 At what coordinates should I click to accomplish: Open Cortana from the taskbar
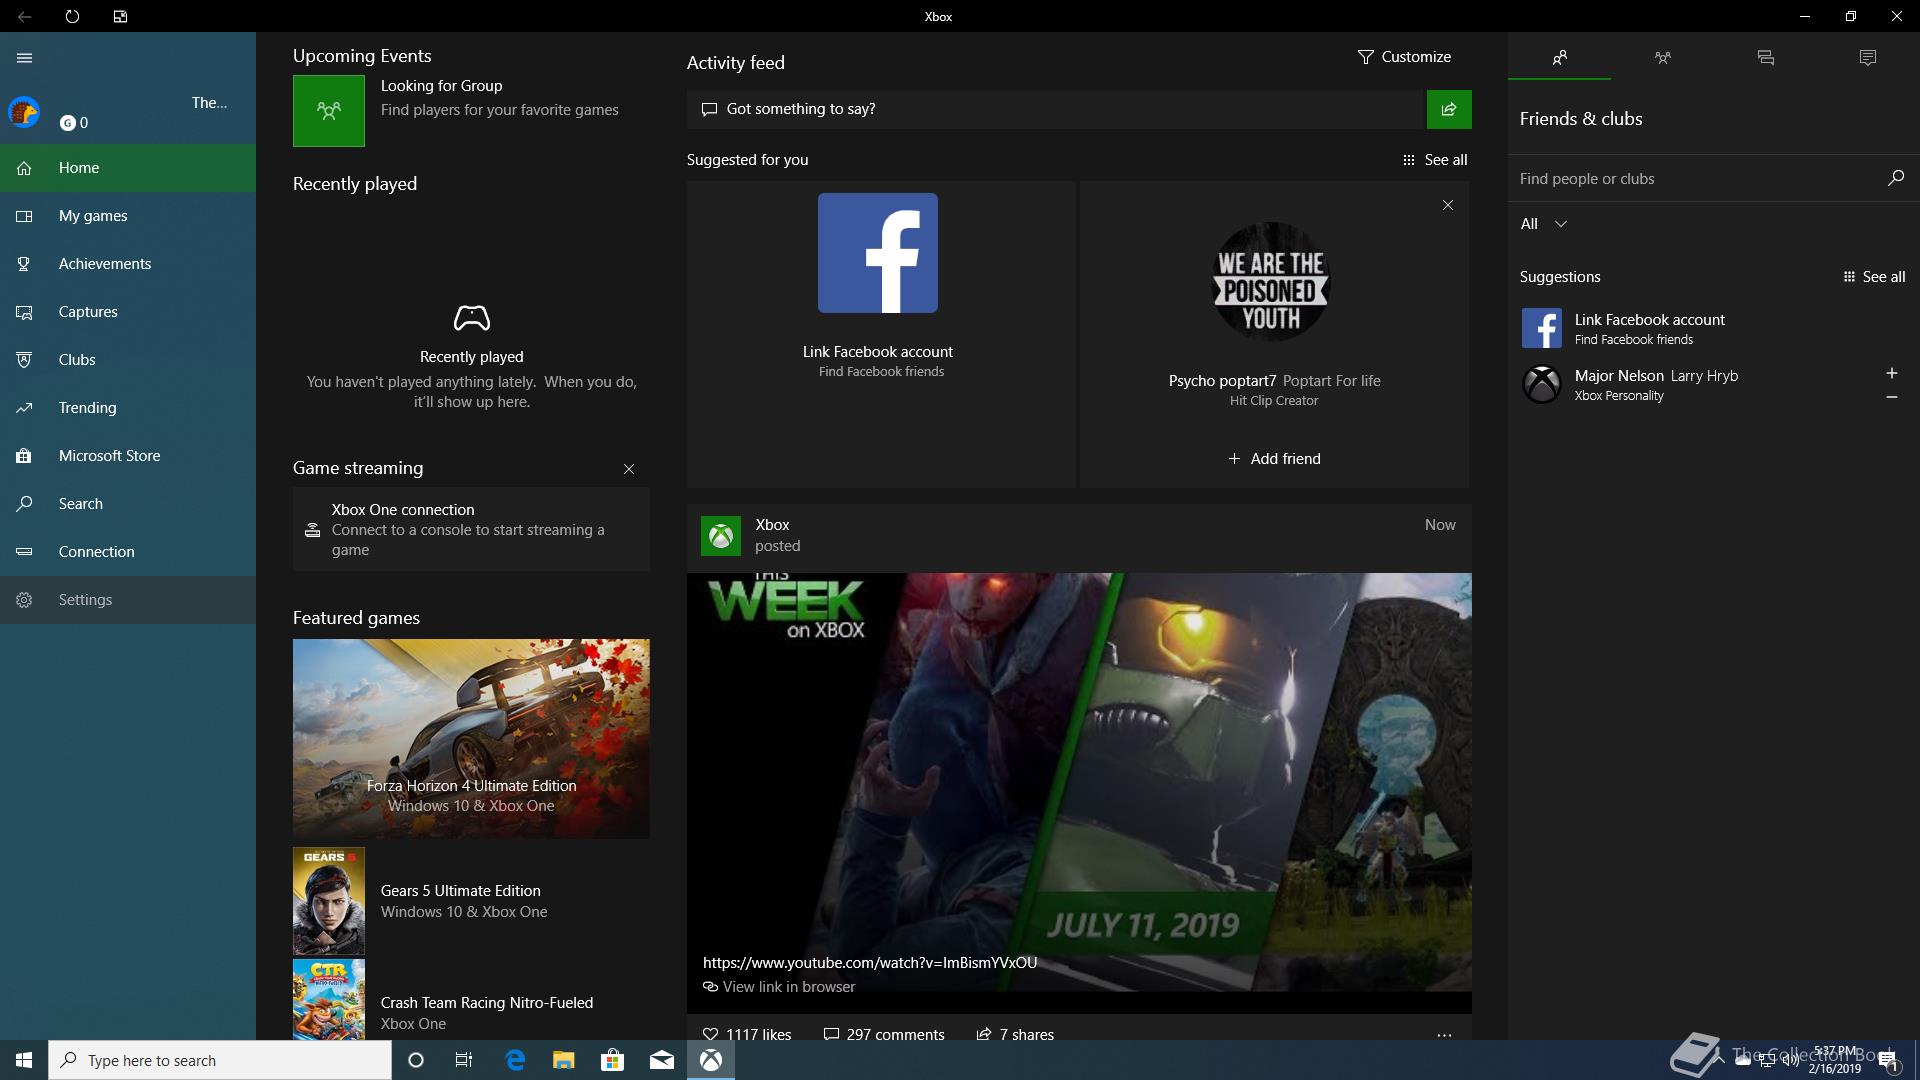416,1060
